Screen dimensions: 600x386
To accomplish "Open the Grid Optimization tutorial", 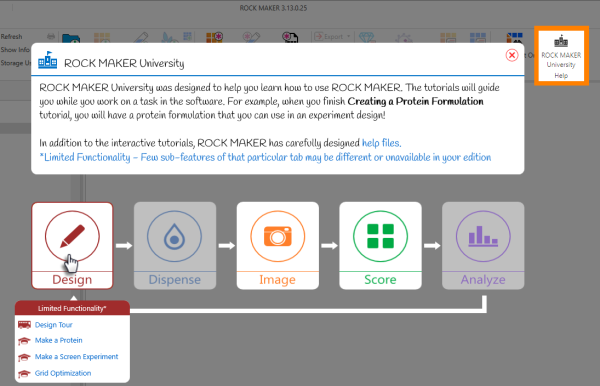I will (x=63, y=373).
